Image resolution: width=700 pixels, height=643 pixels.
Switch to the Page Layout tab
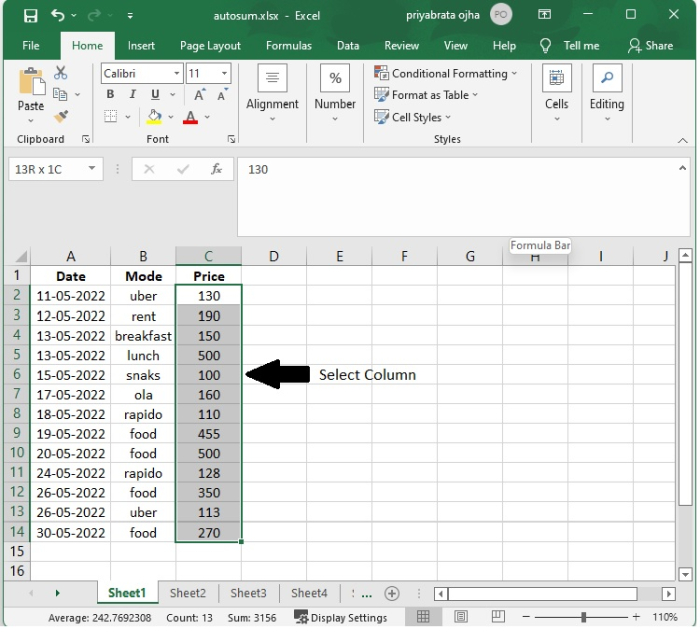click(210, 46)
